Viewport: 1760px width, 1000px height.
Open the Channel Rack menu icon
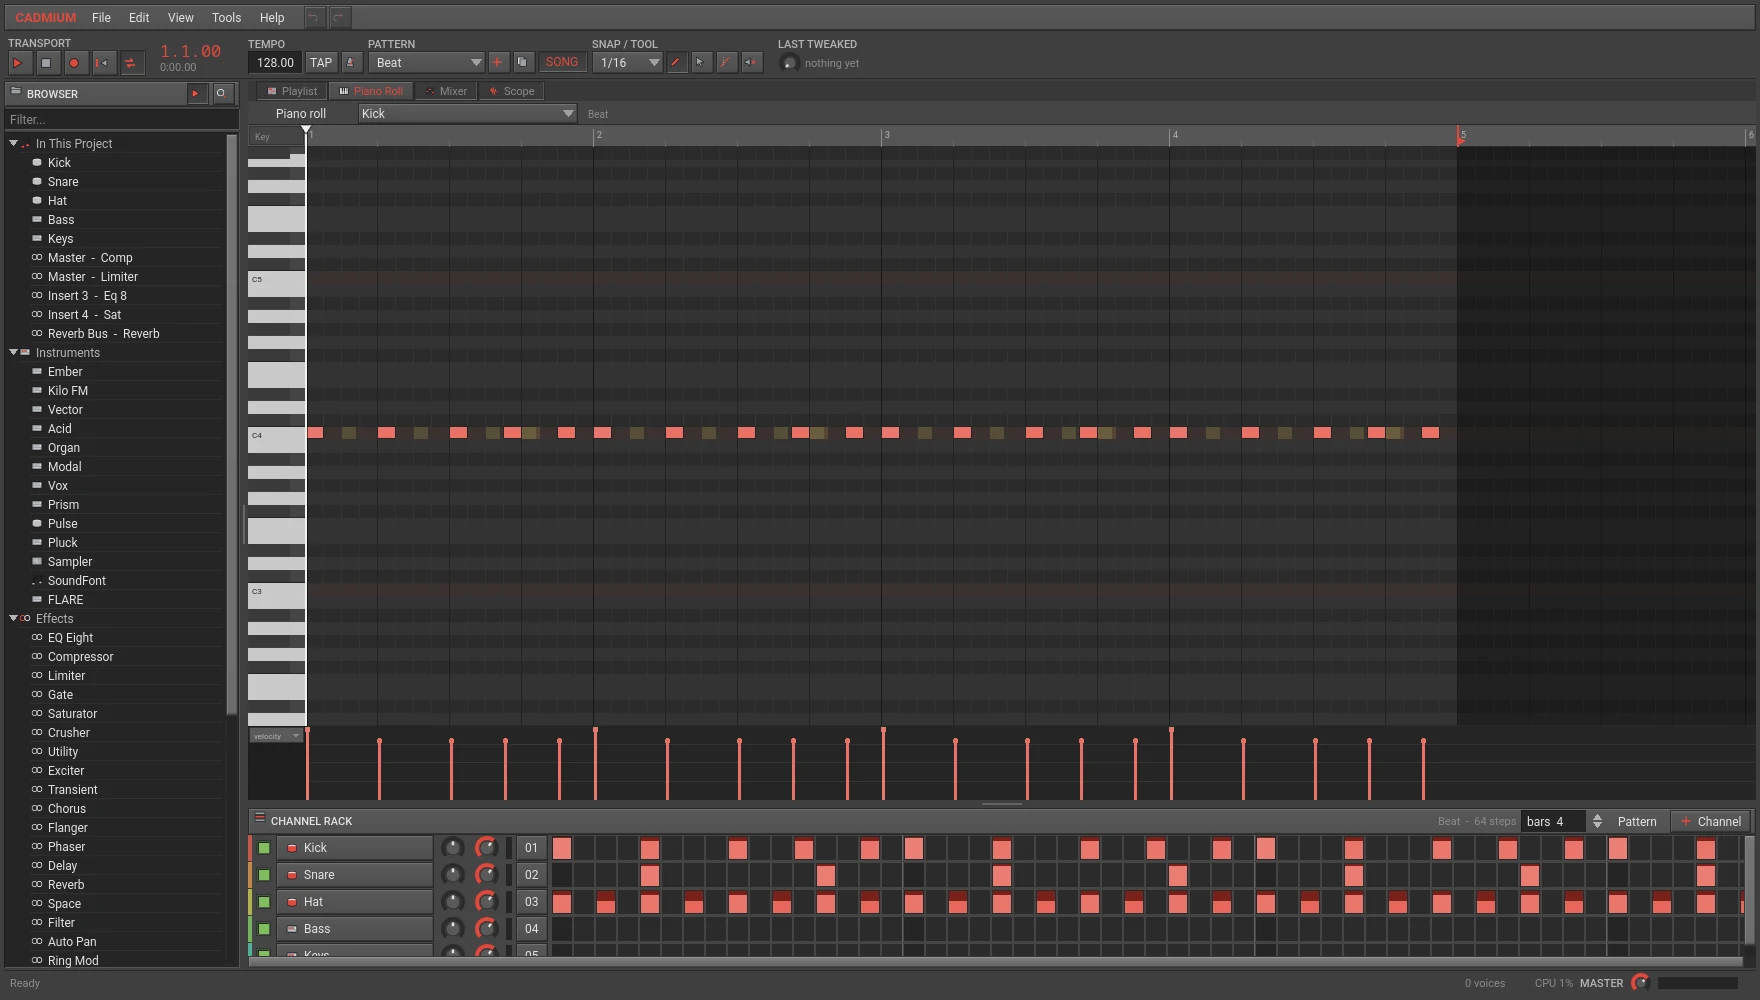[259, 818]
